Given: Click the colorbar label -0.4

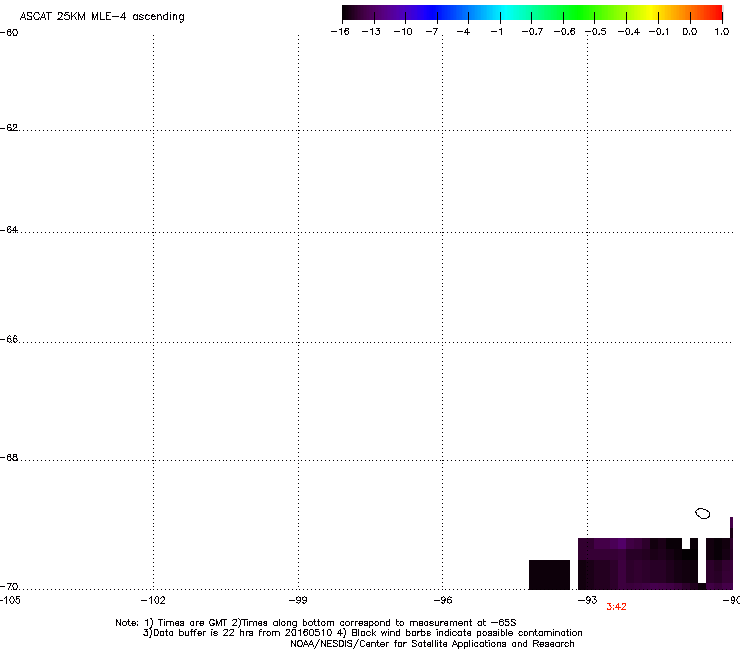Looking at the screenshot, I should pyautogui.click(x=629, y=32).
